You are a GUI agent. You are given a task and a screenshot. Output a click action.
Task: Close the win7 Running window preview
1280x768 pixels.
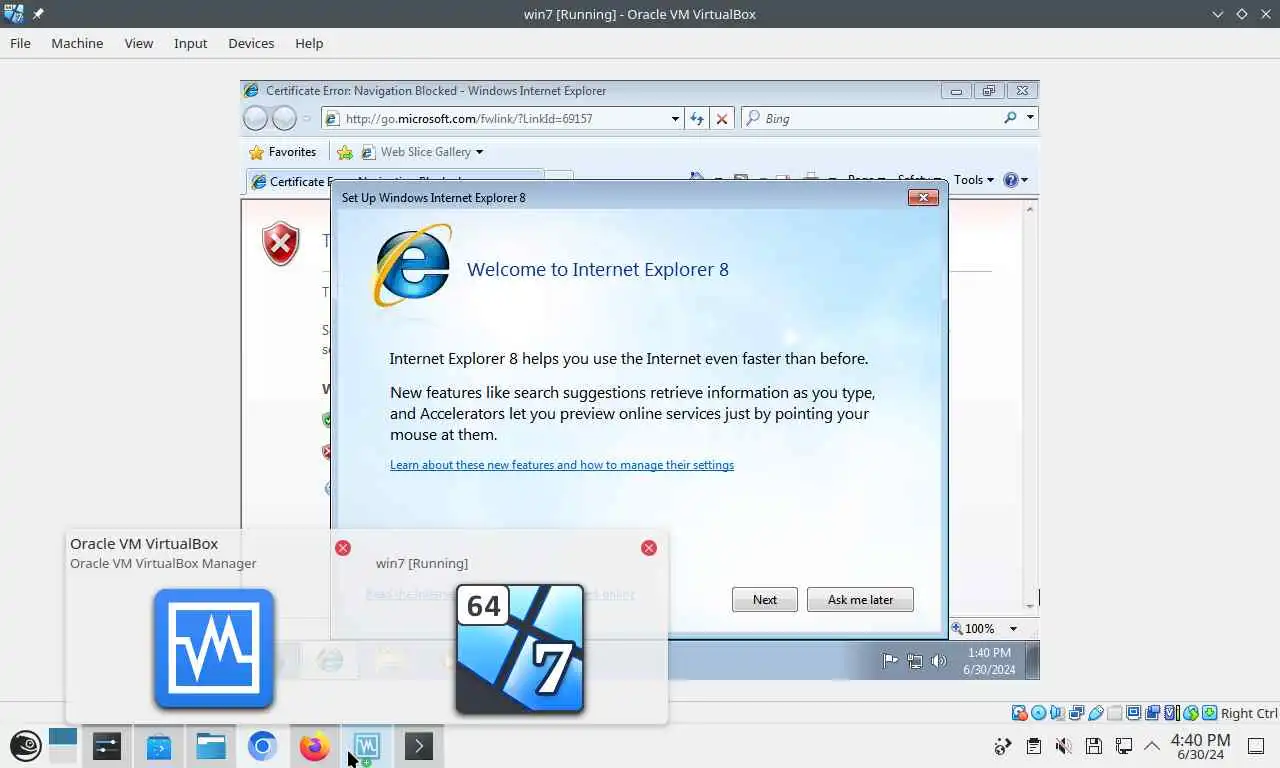point(649,548)
